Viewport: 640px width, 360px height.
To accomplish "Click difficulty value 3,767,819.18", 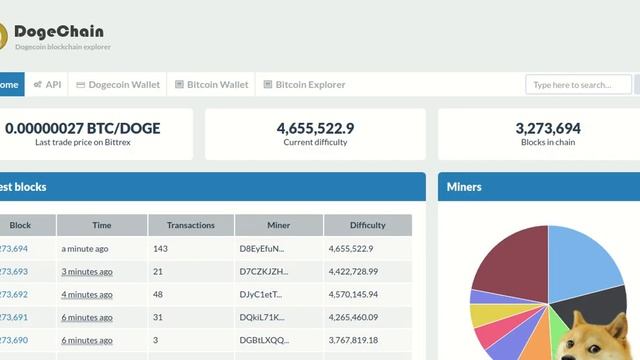I will coord(353,340).
